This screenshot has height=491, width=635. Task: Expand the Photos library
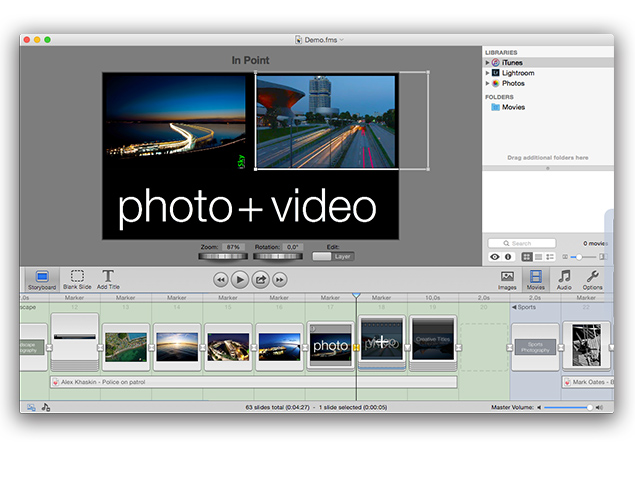[487, 83]
